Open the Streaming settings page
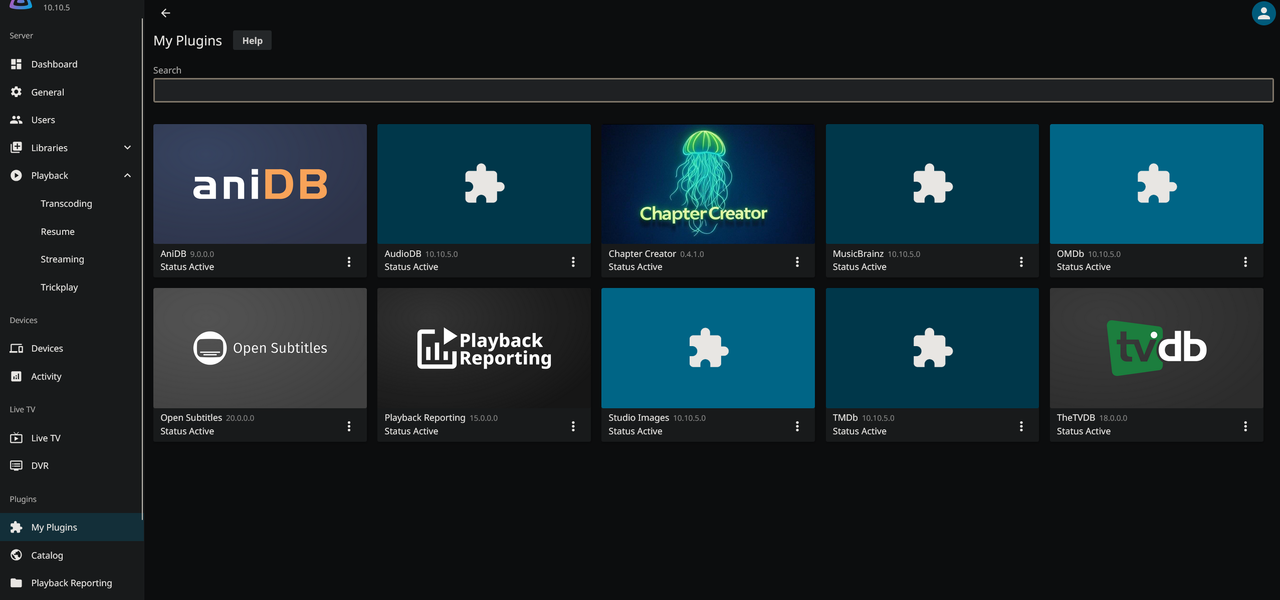The height and width of the screenshot is (600, 1280). 62,260
